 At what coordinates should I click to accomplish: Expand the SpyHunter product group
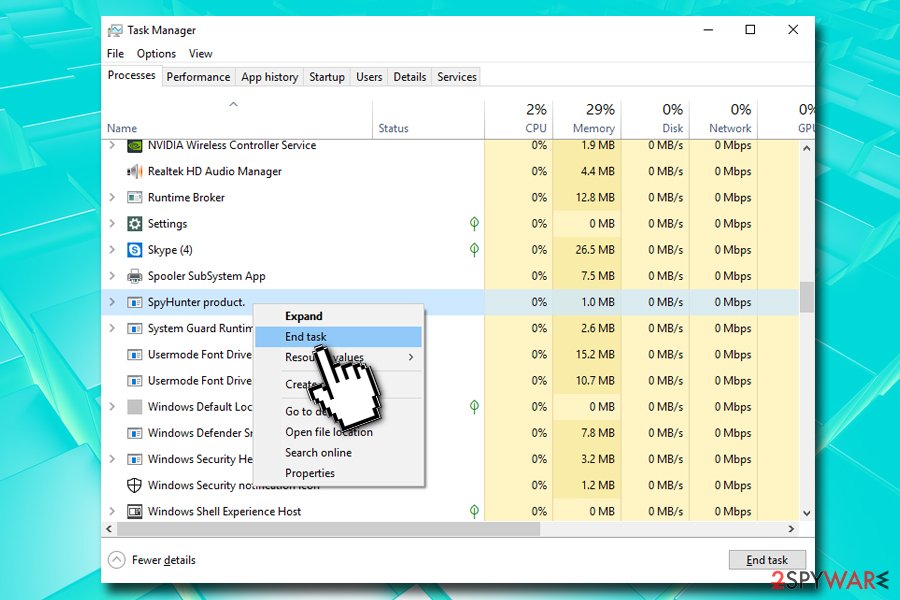click(112, 302)
